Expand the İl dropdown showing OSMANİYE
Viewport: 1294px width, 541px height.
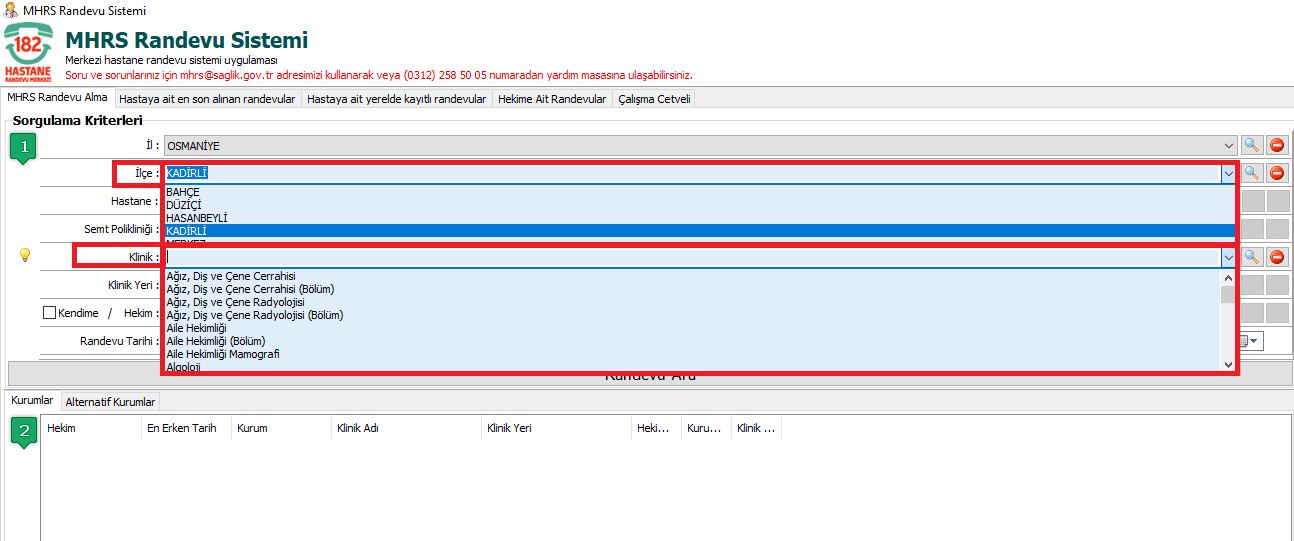coord(1228,146)
